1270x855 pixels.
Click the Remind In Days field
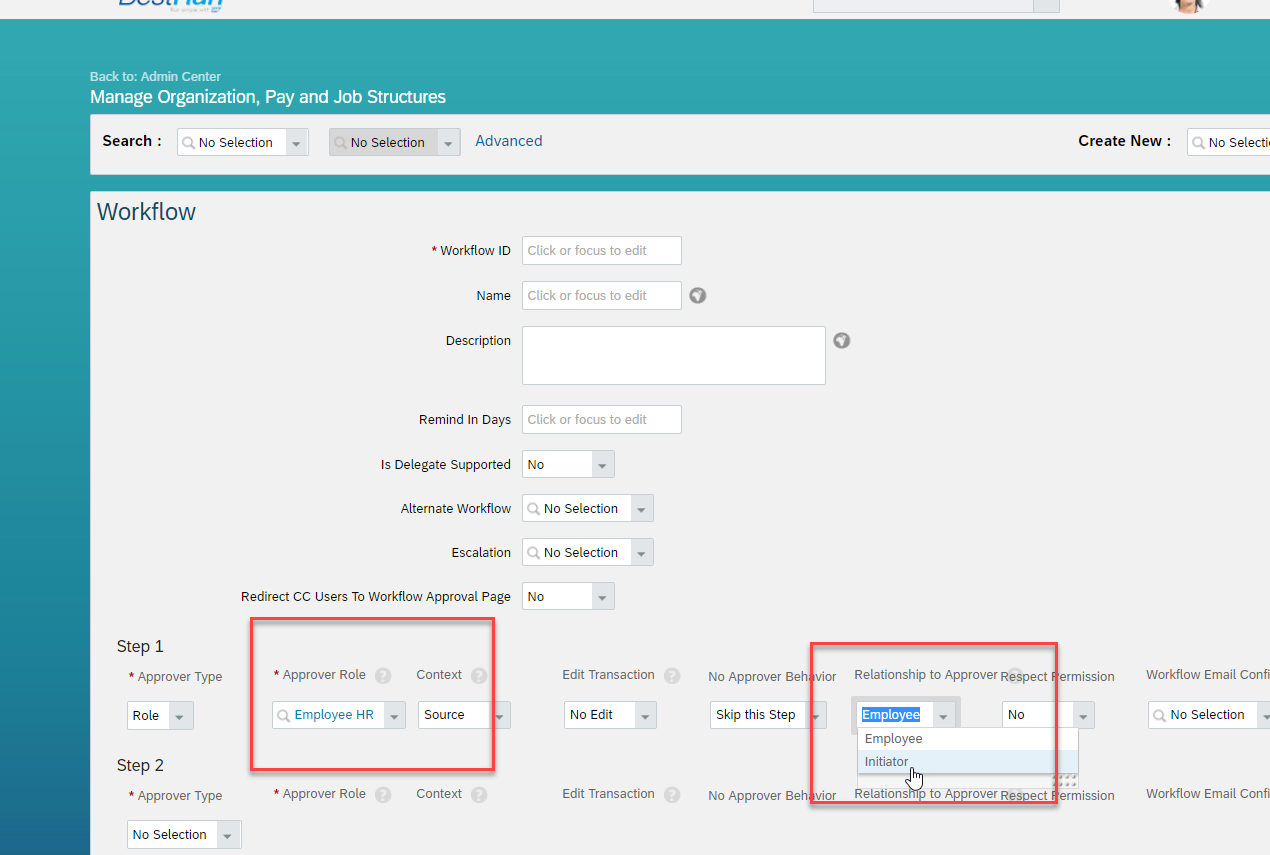[x=602, y=420]
